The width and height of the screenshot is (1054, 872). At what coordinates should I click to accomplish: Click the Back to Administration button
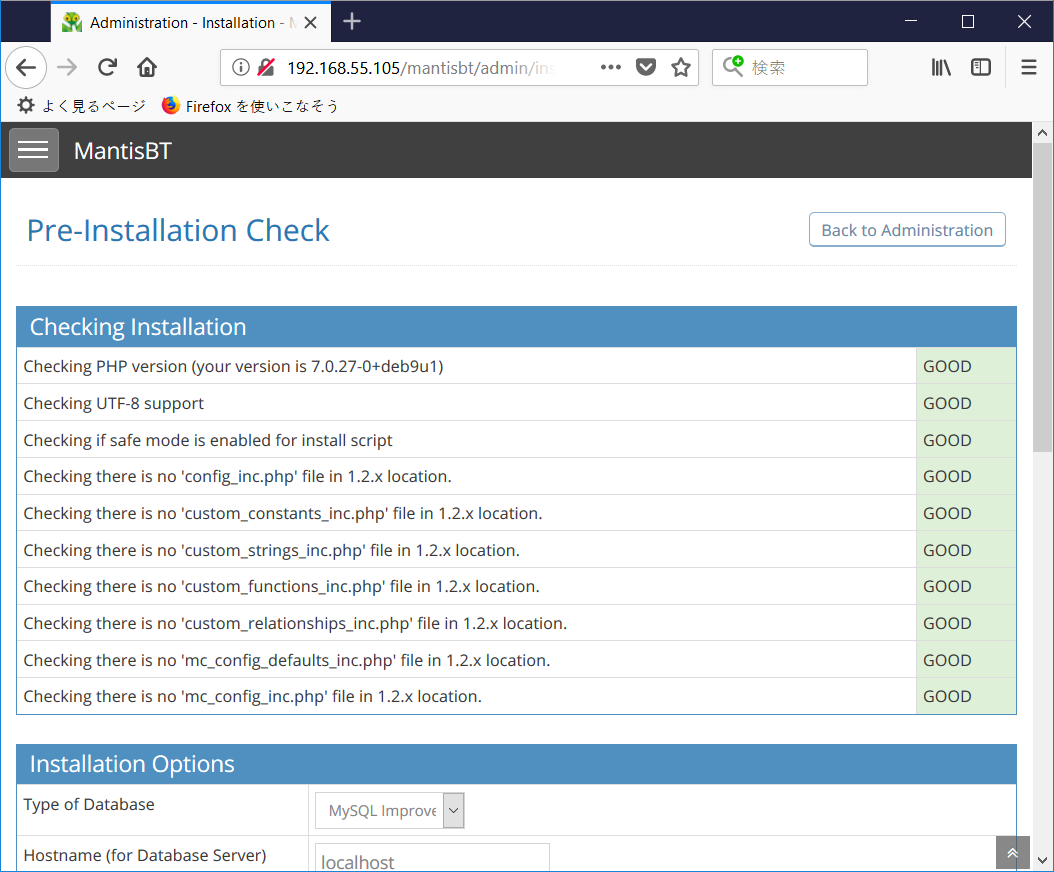pos(906,229)
